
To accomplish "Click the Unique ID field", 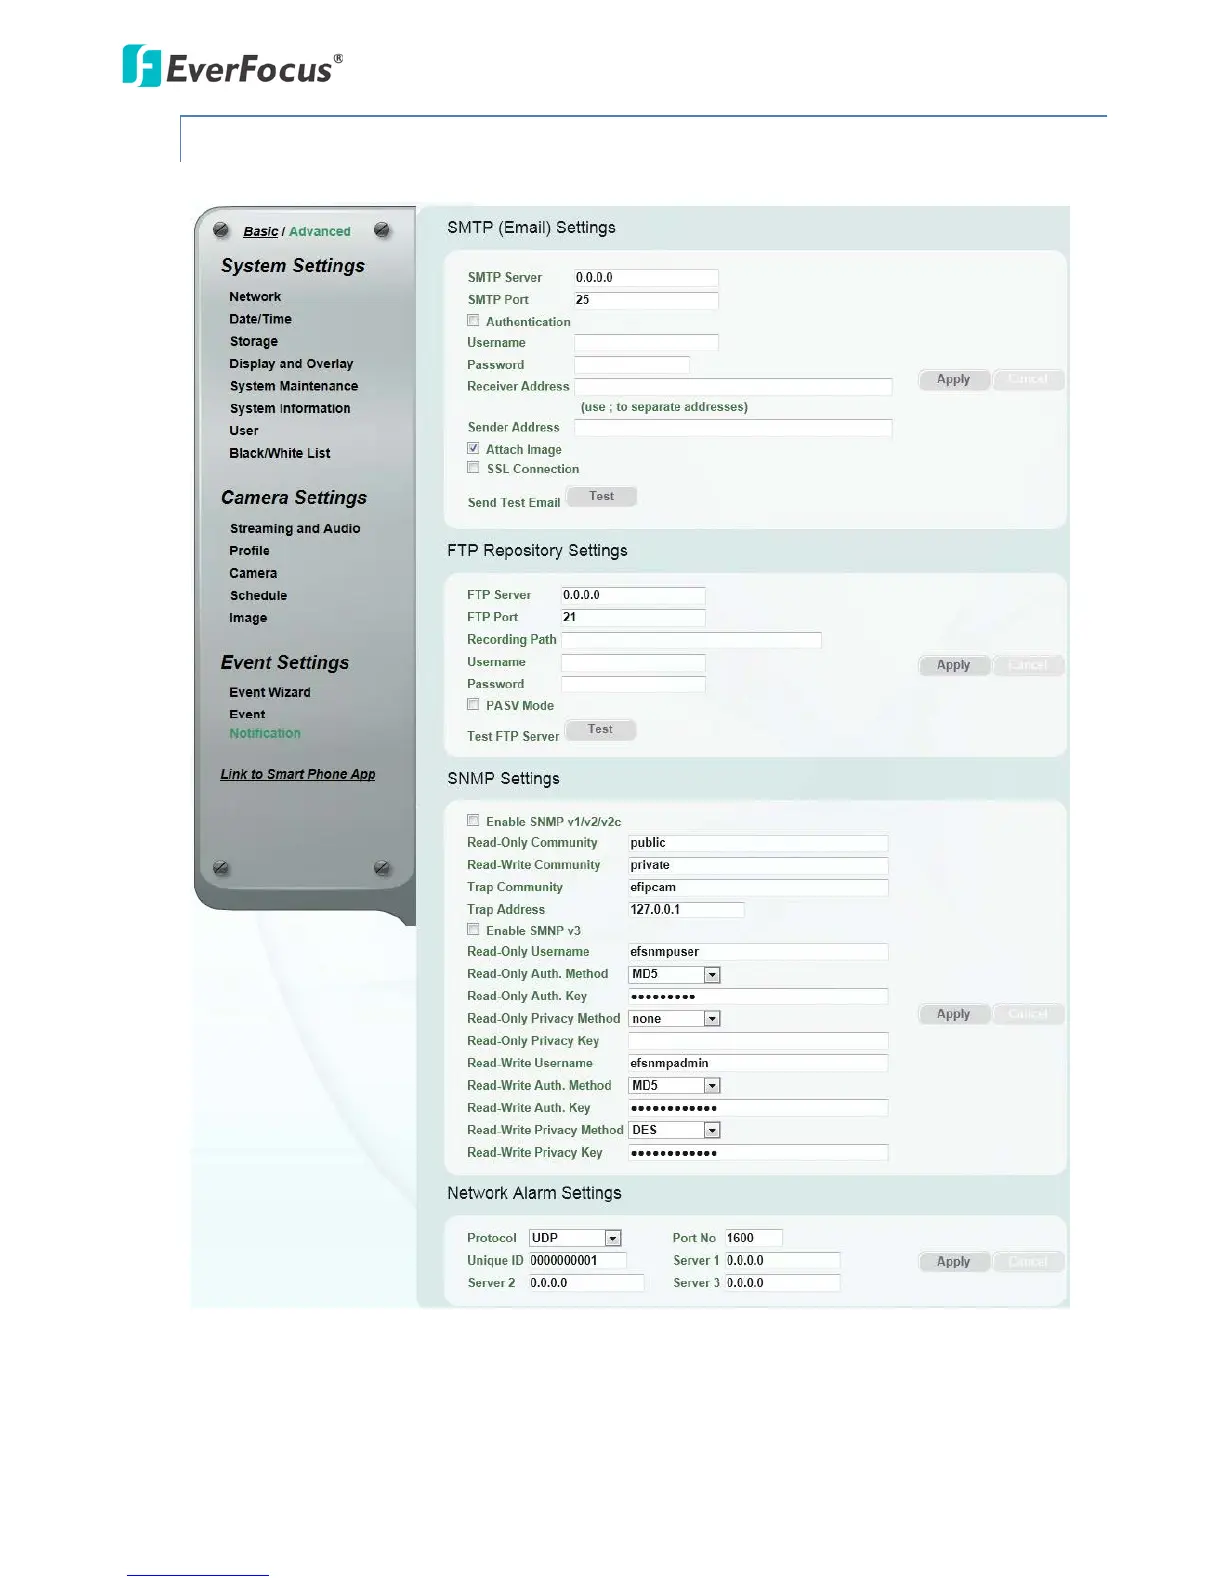I will (x=578, y=1261).
